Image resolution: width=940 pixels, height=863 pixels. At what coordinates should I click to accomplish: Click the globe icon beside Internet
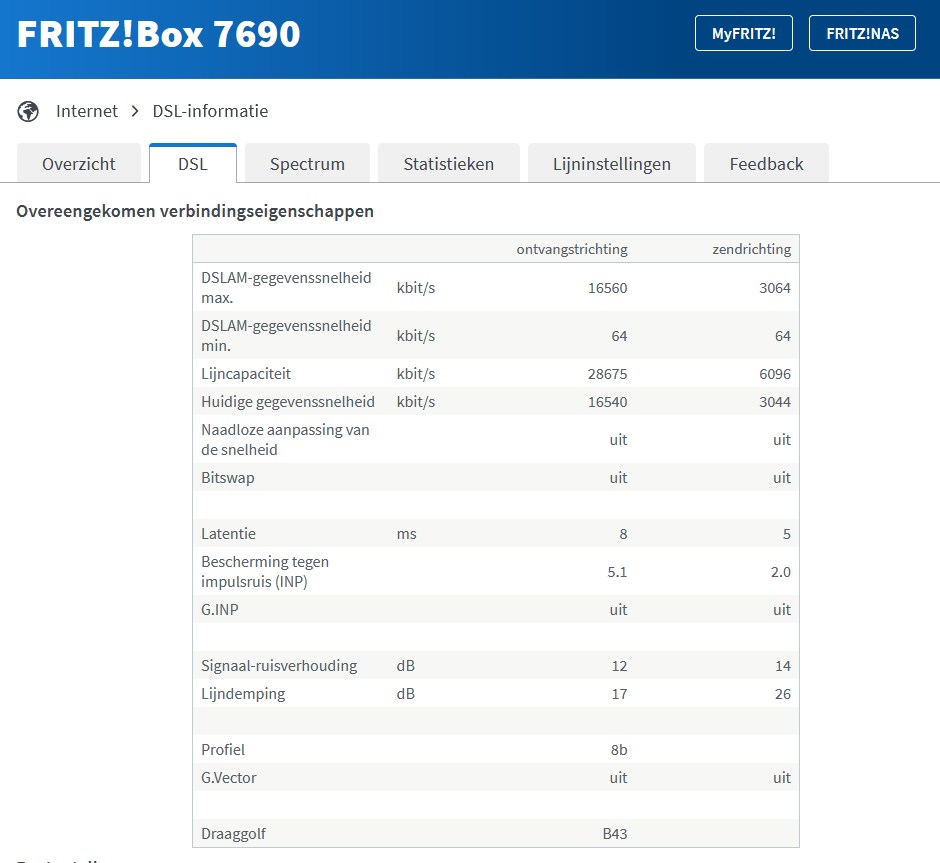(x=28, y=111)
